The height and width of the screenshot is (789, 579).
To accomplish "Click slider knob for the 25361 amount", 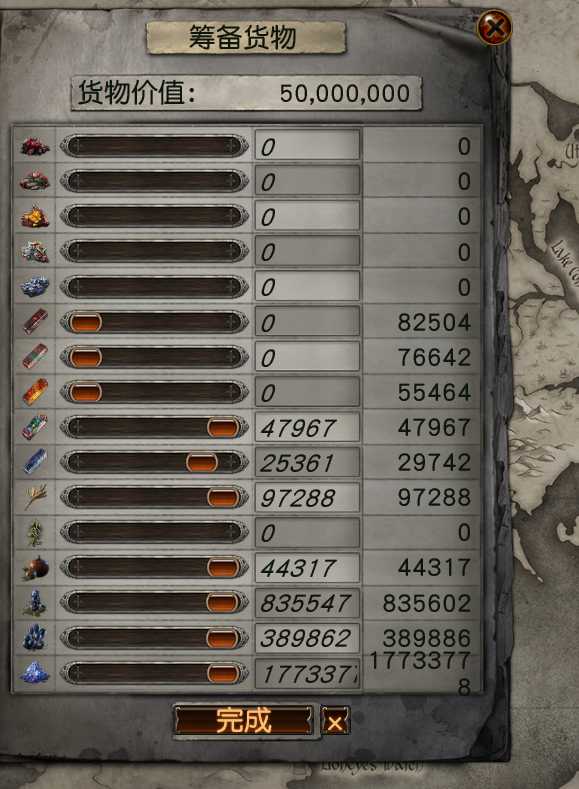I will (202, 462).
